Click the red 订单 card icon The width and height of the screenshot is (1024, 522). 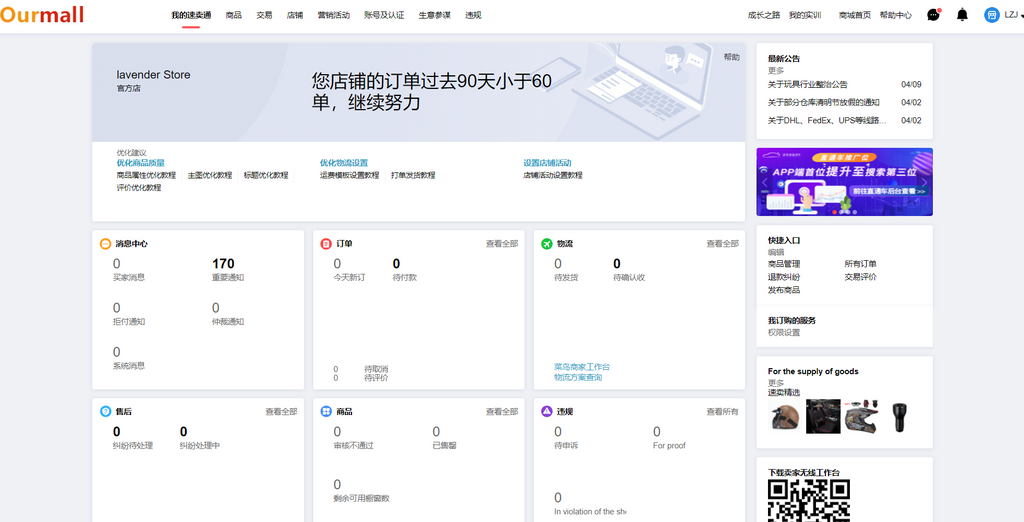point(326,244)
